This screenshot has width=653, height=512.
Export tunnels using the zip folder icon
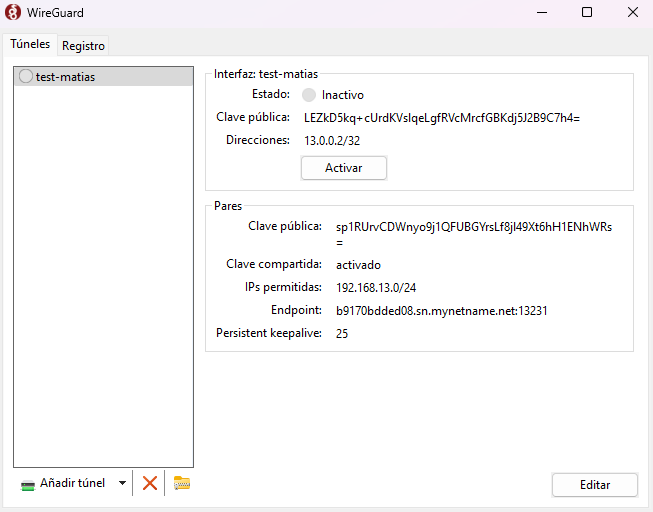[181, 483]
